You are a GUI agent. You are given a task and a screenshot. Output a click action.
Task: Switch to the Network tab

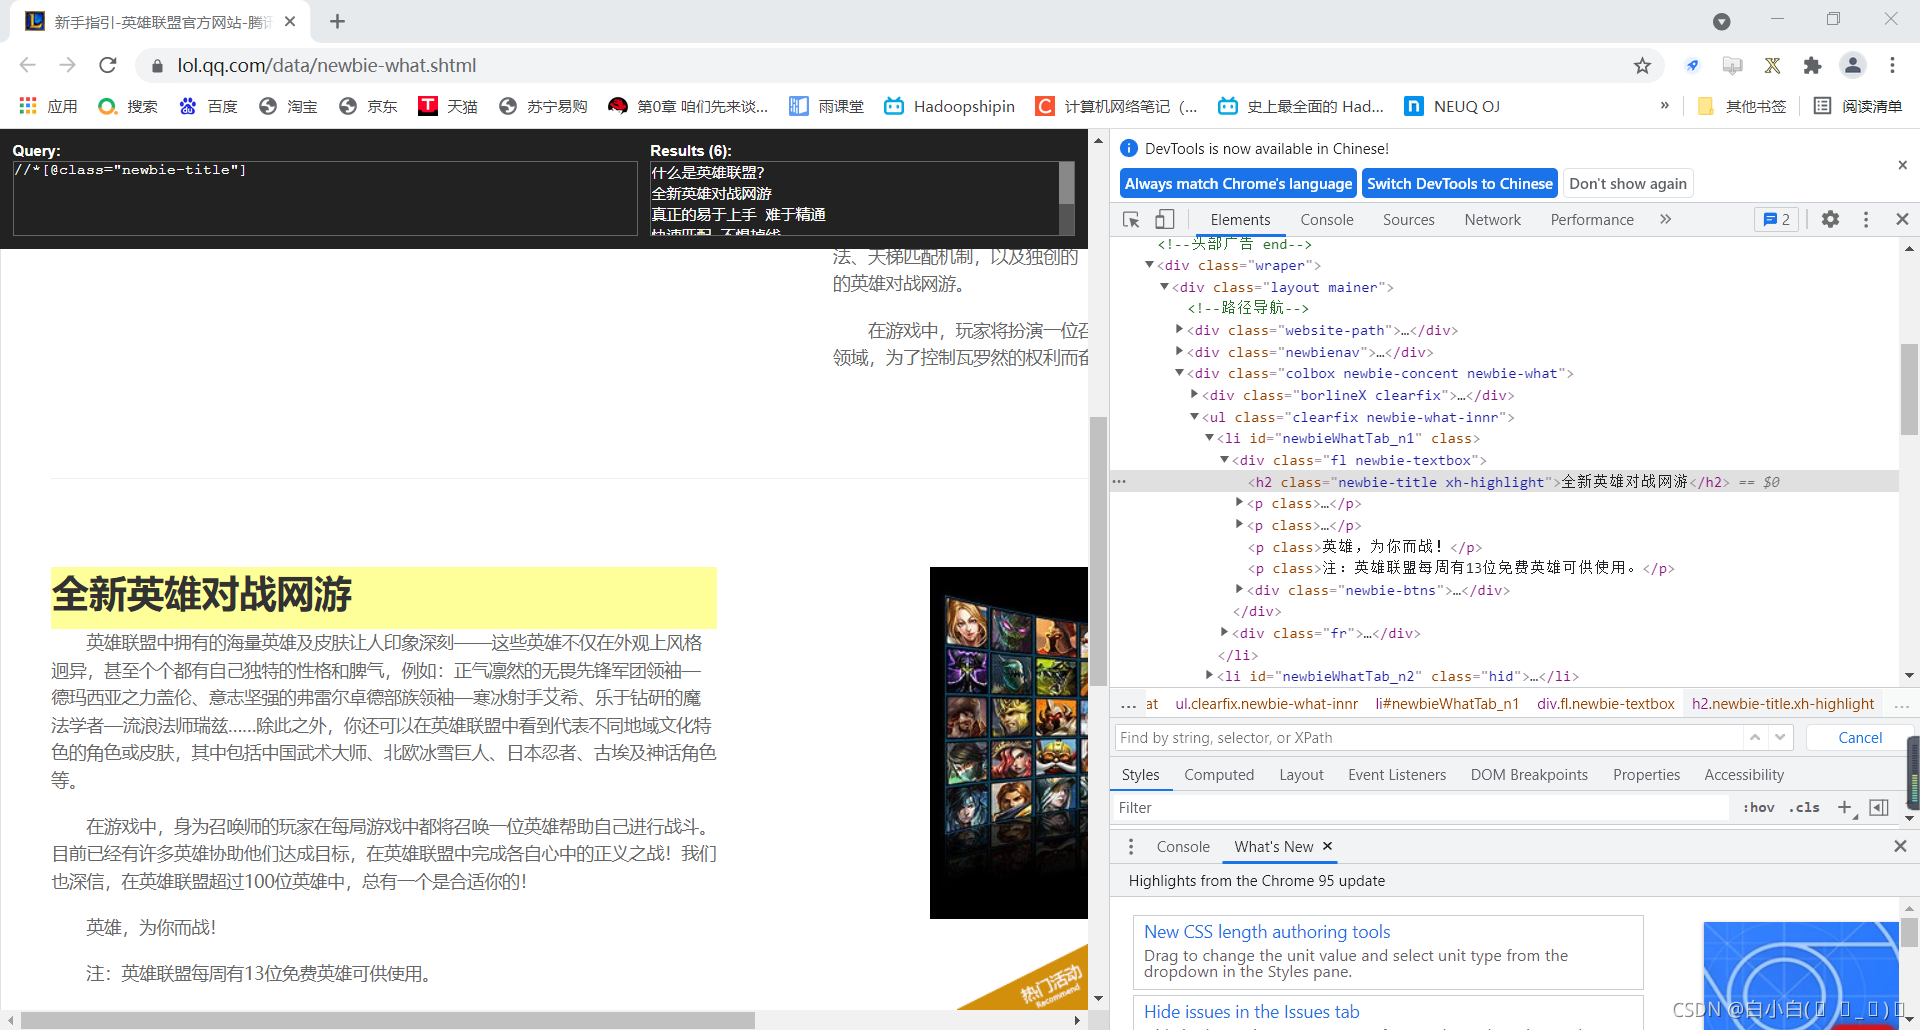[x=1492, y=219]
